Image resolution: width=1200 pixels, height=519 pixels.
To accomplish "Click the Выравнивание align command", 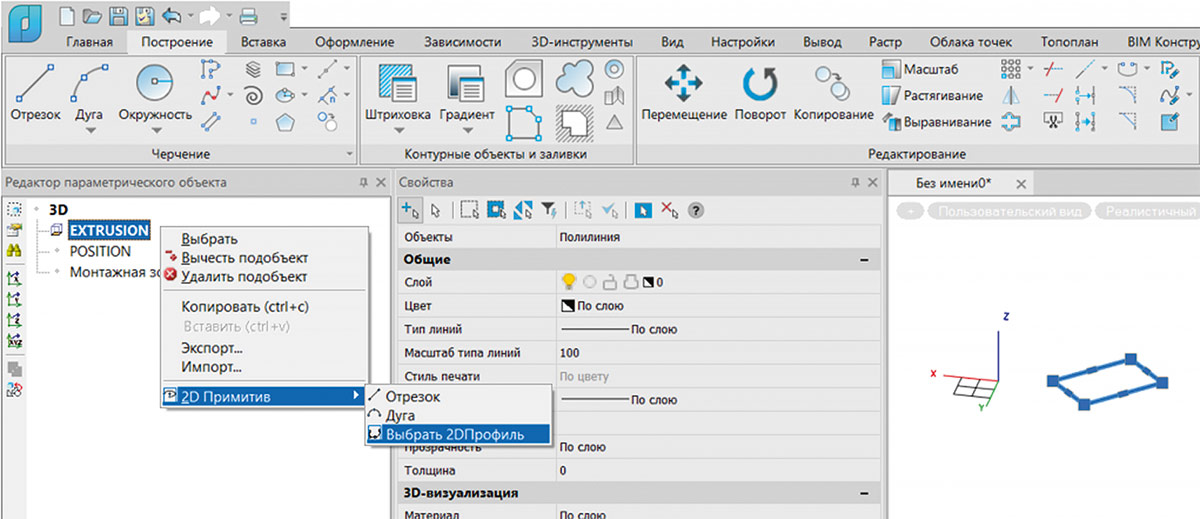I will (937, 122).
